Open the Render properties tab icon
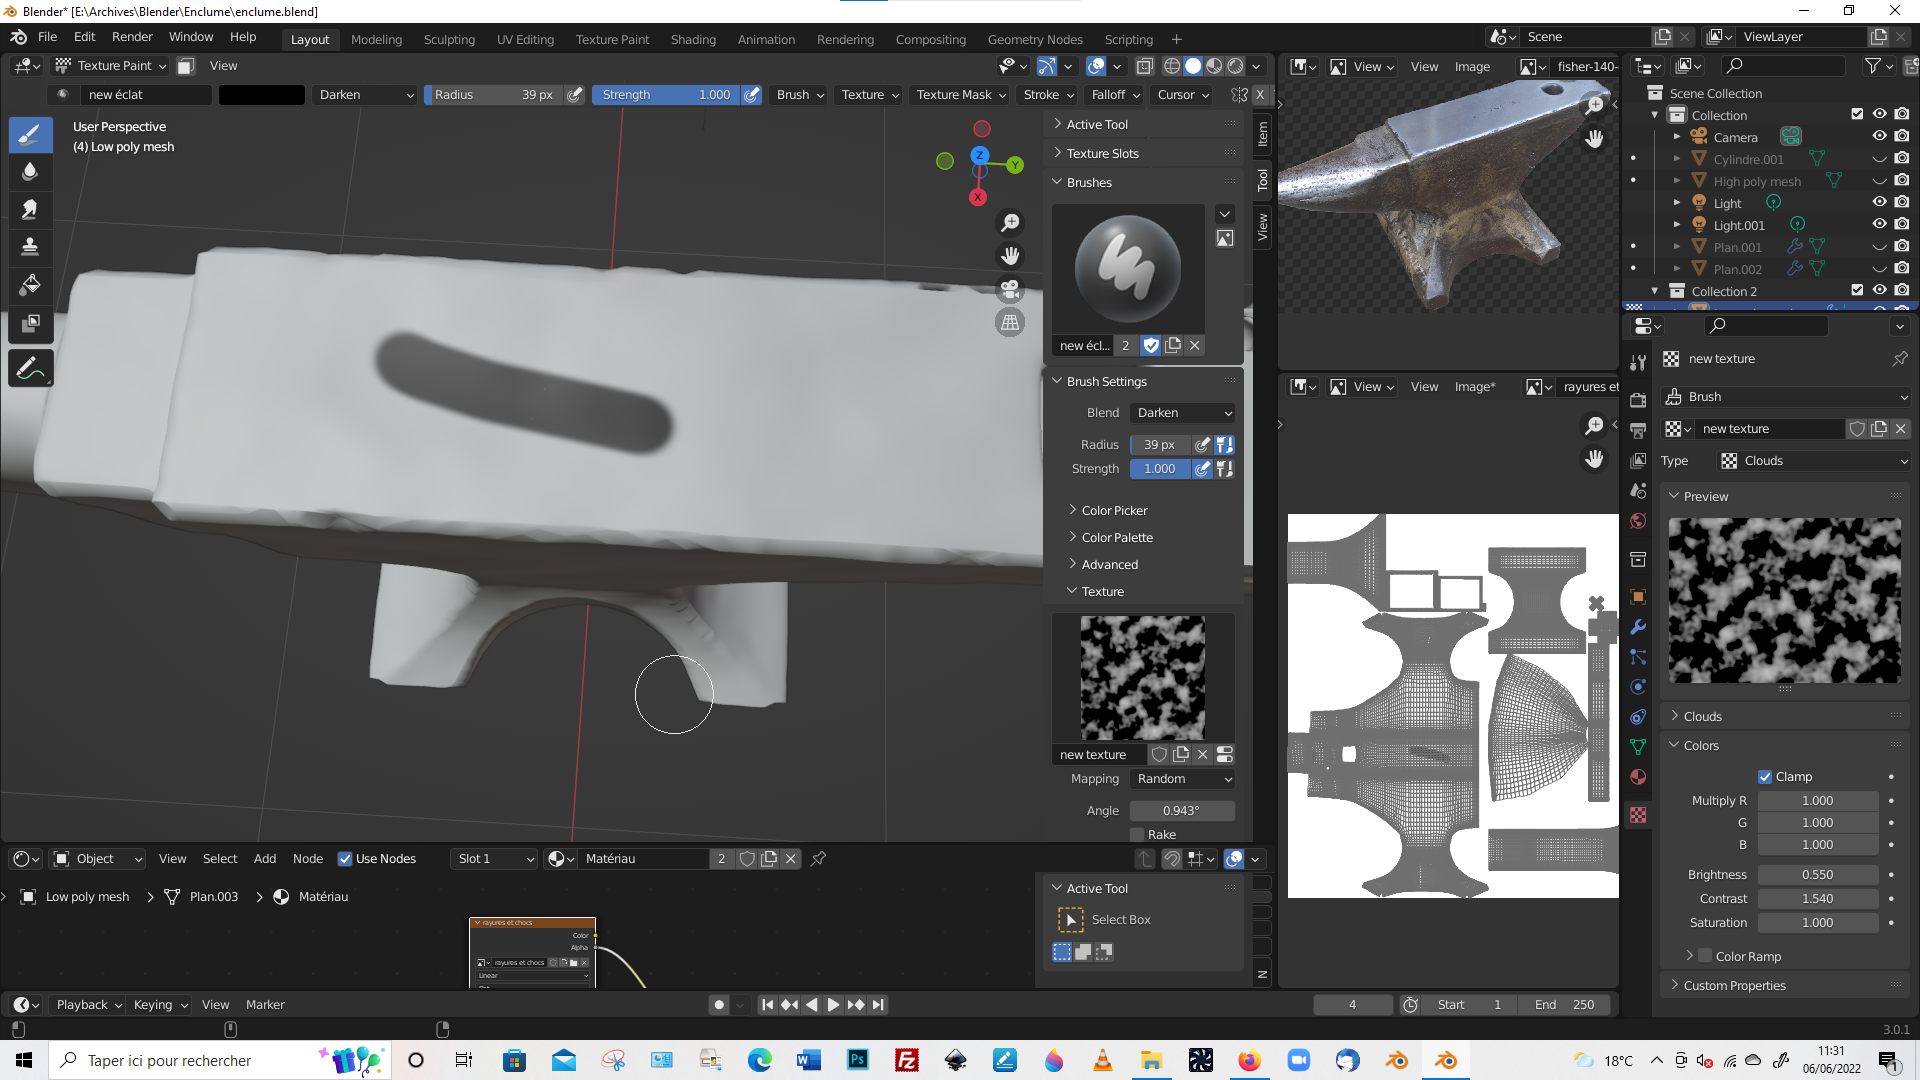Viewport: 1920px width, 1080px height. point(1638,400)
